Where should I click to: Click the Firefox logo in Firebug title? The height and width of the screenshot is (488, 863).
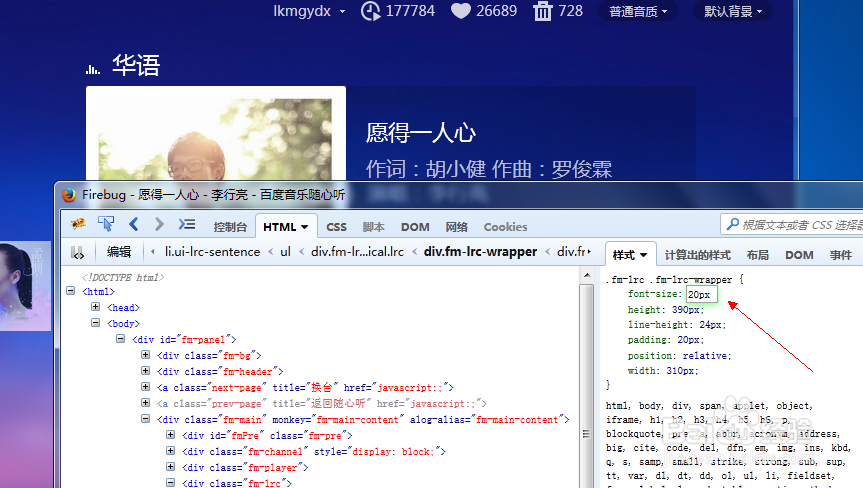point(69,195)
